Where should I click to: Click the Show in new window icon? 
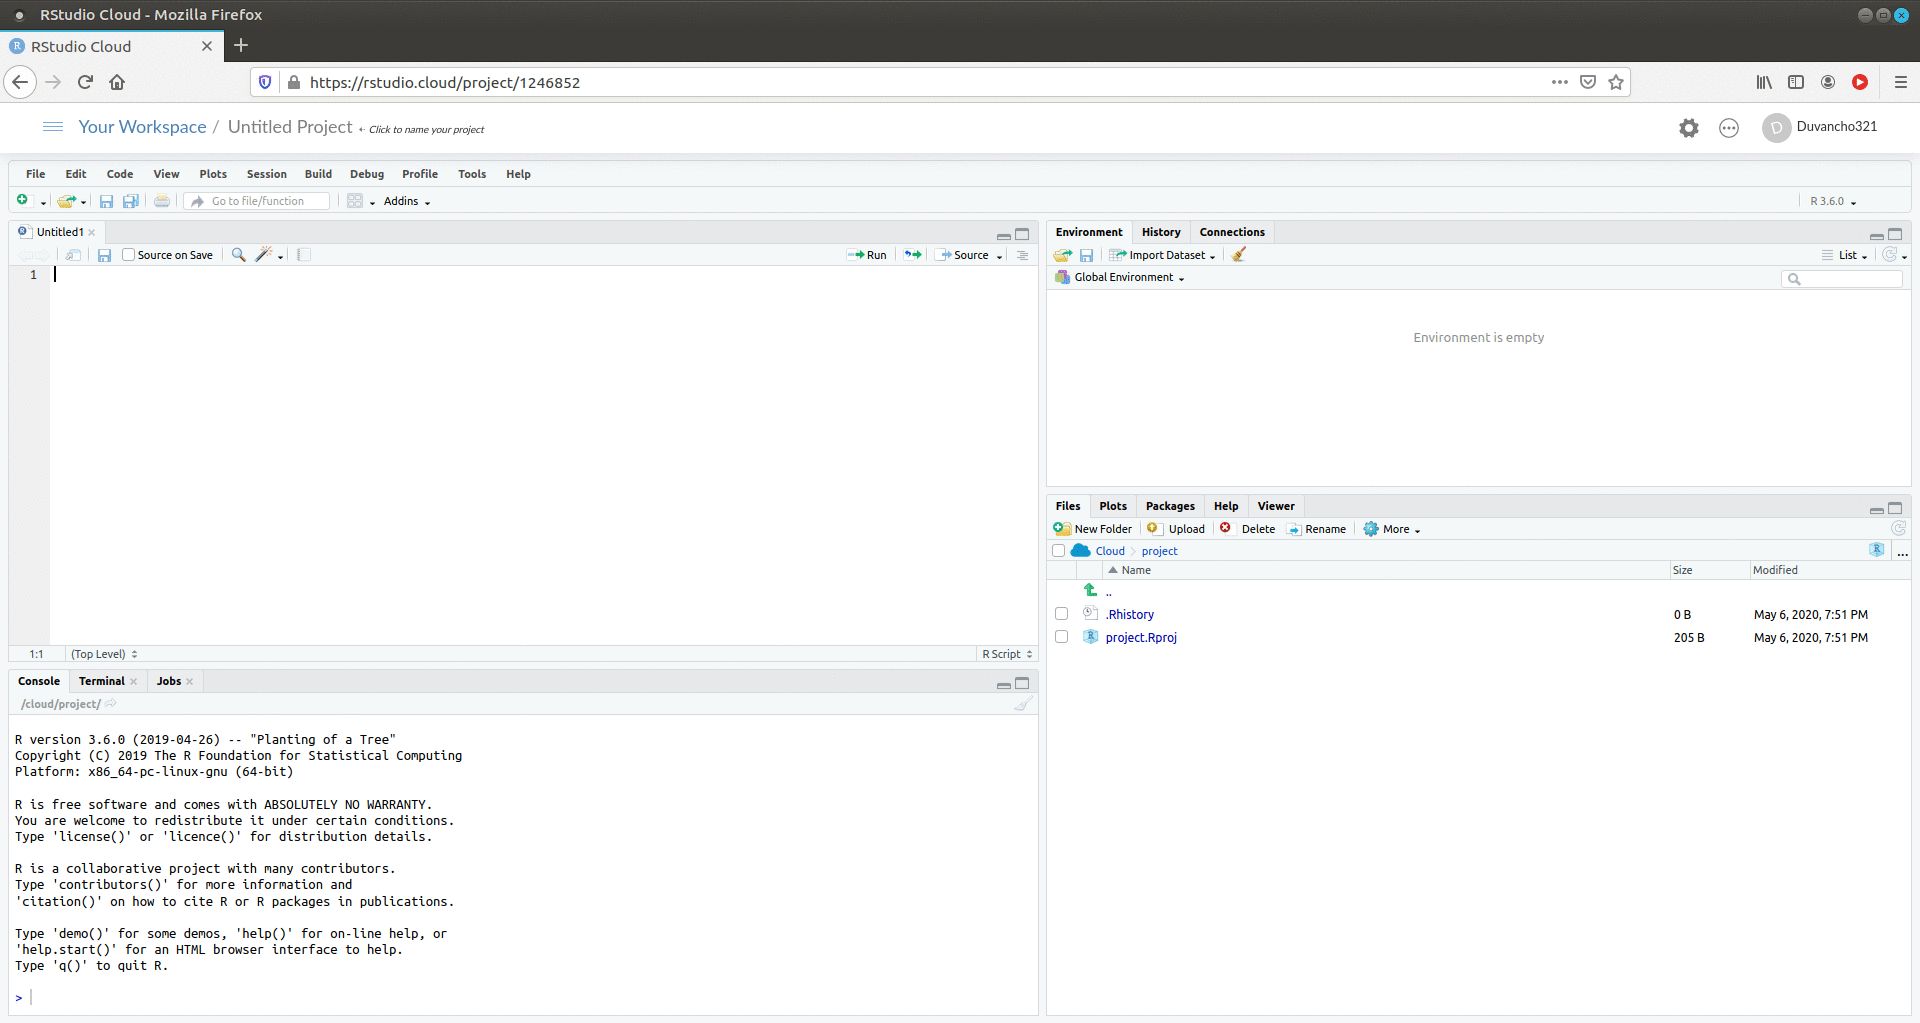pyautogui.click(x=73, y=255)
